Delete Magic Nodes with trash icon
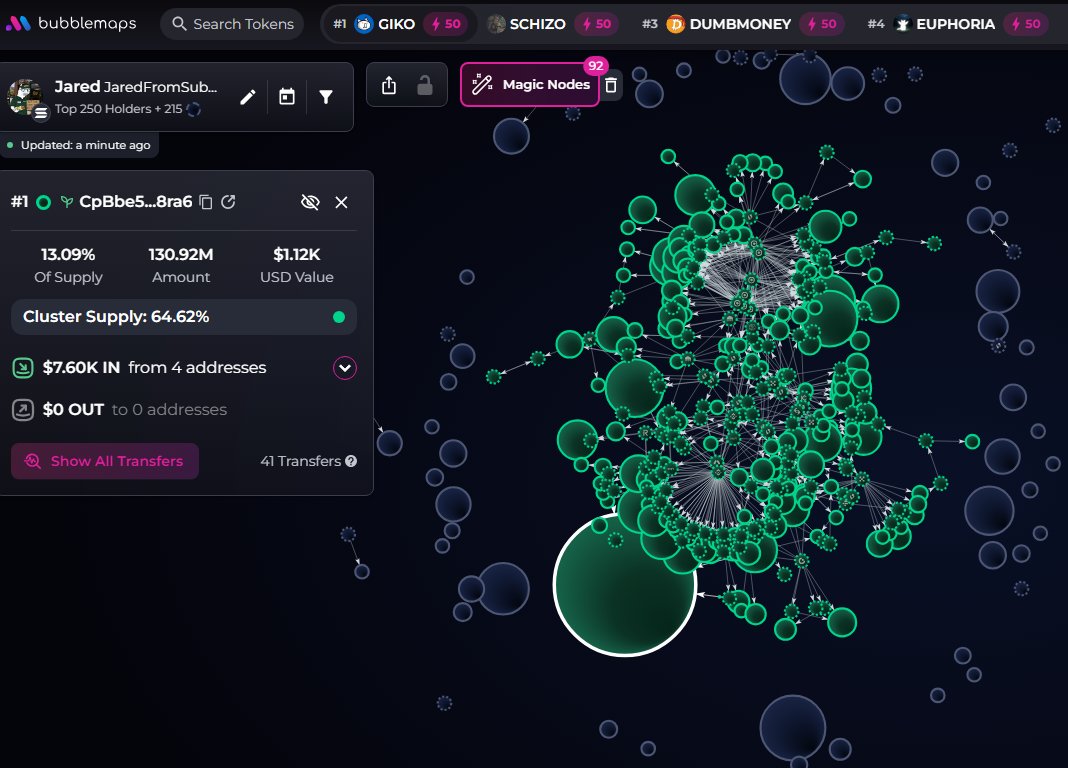The height and width of the screenshot is (768, 1068). pos(611,86)
